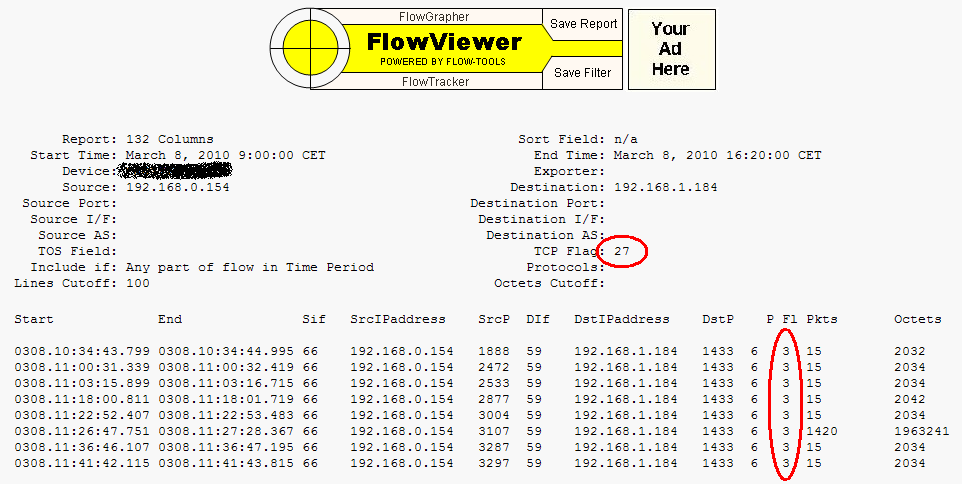Click the Start column header
The height and width of the screenshot is (484, 962).
click(34, 319)
